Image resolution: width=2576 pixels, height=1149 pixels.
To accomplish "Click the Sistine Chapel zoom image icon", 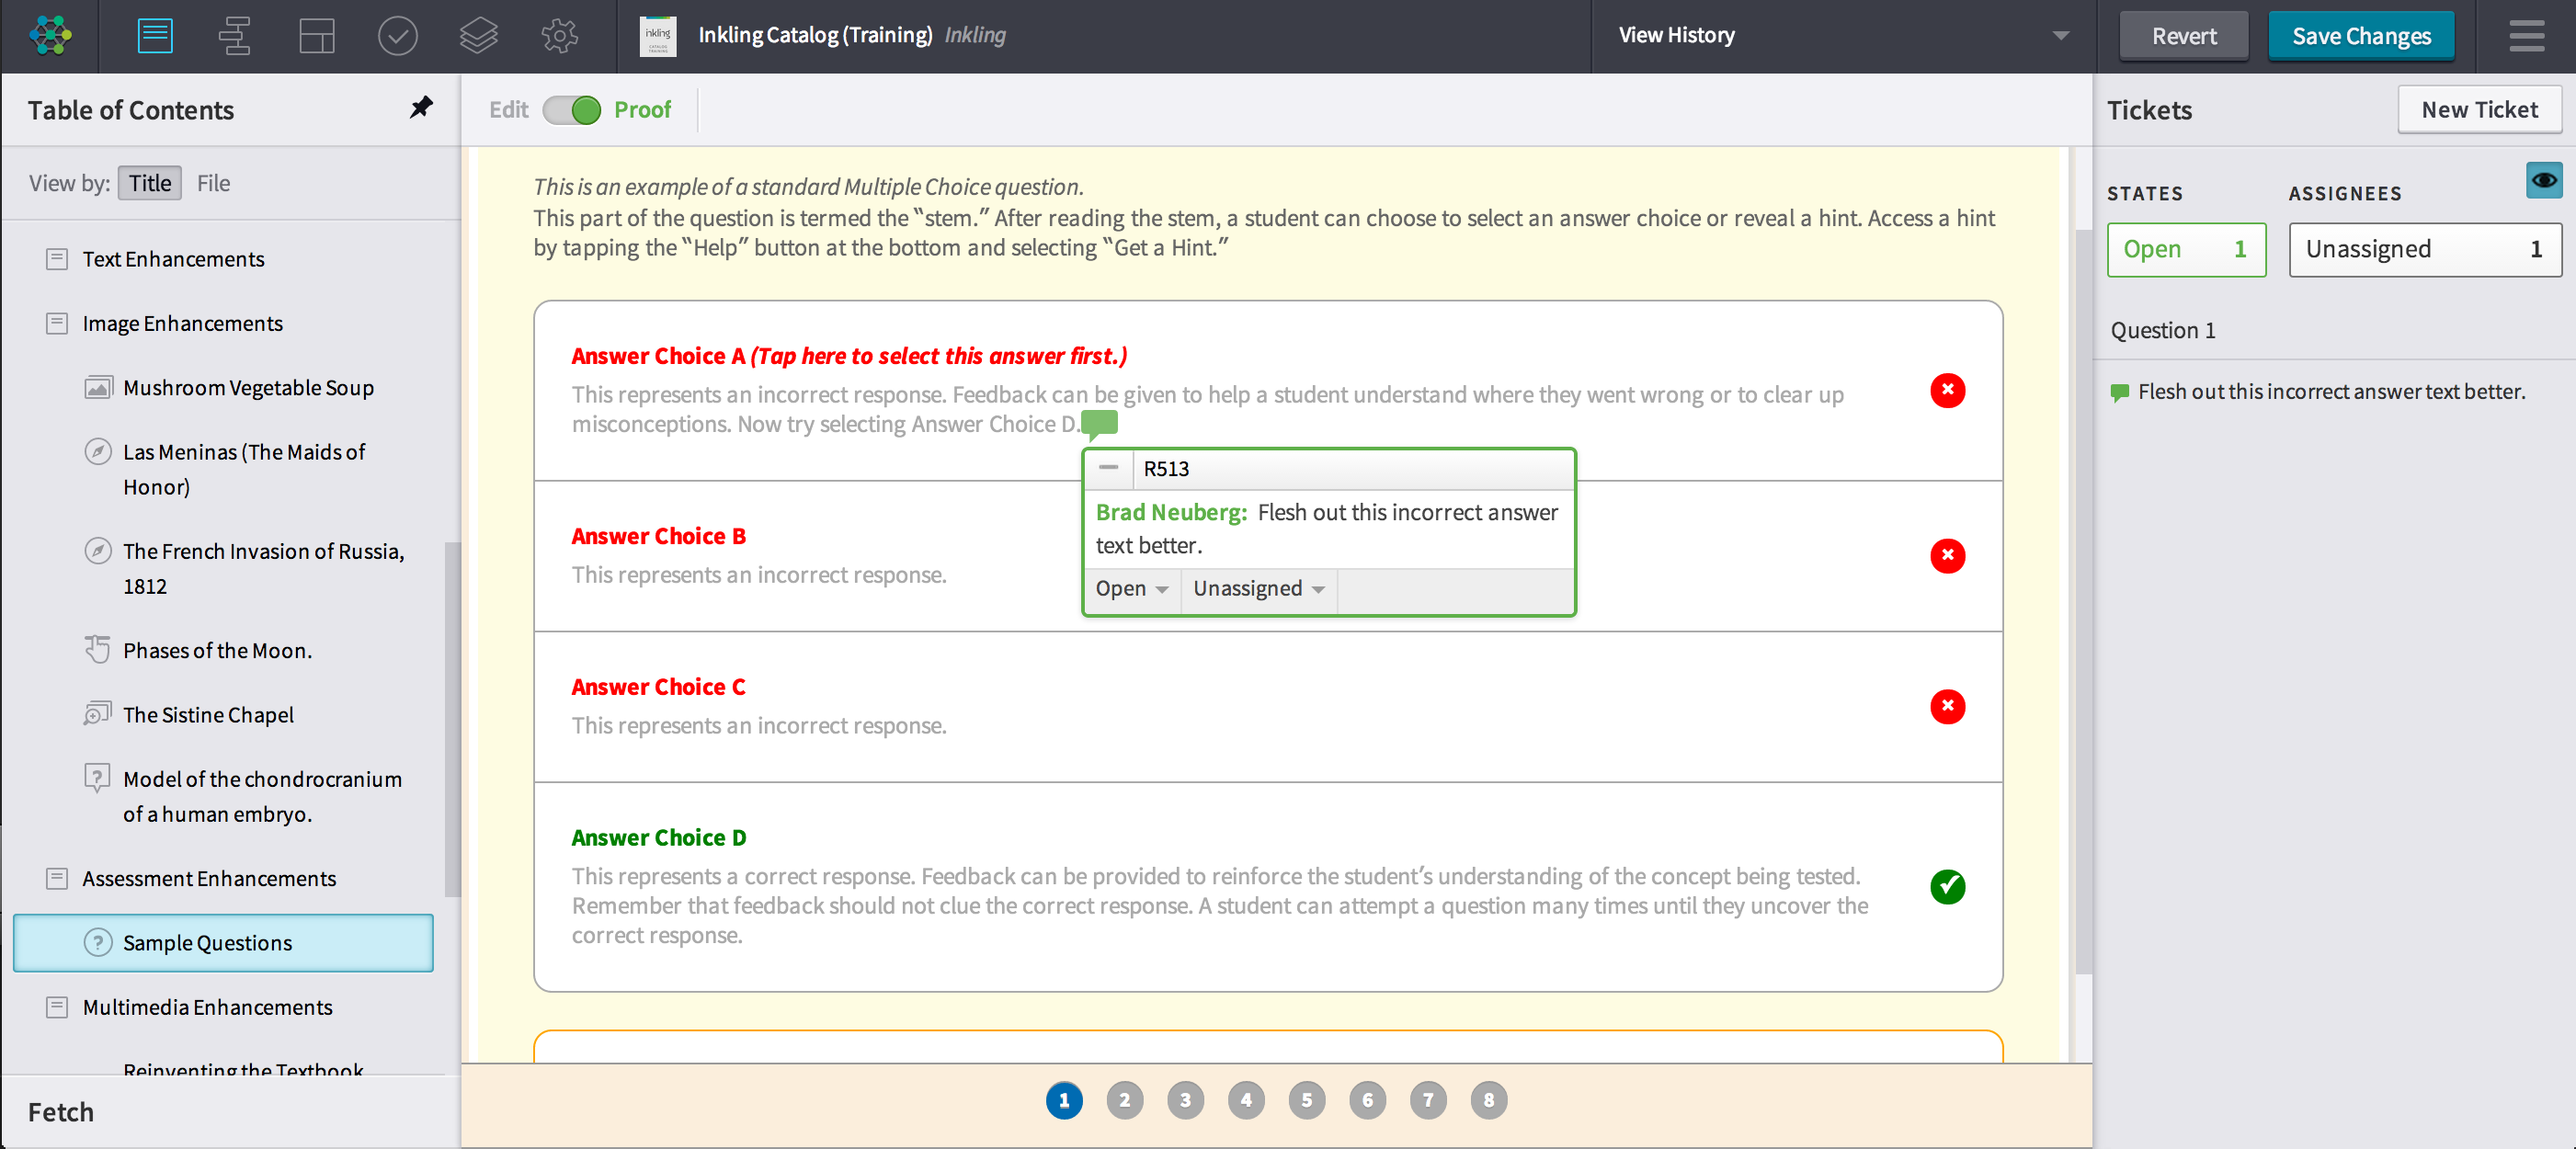I will 97,714.
